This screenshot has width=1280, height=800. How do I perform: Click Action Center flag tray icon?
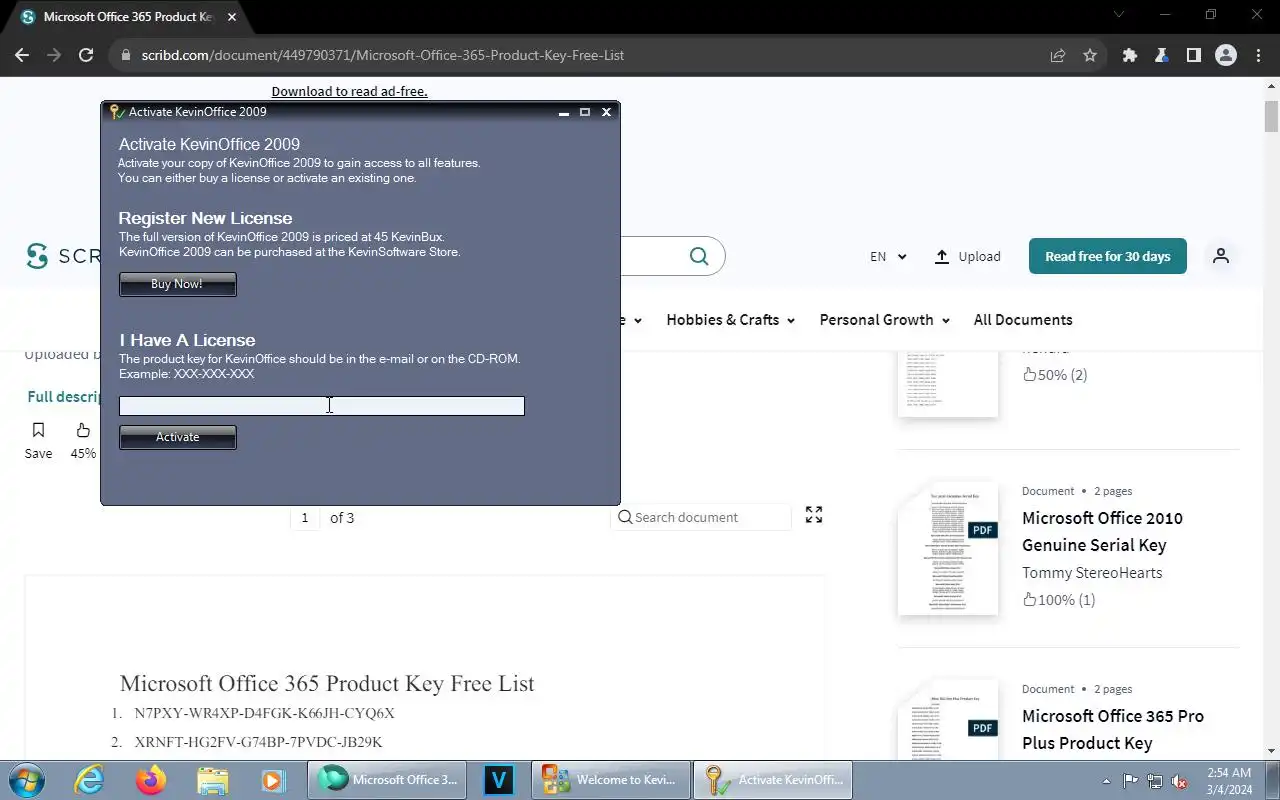(1130, 781)
